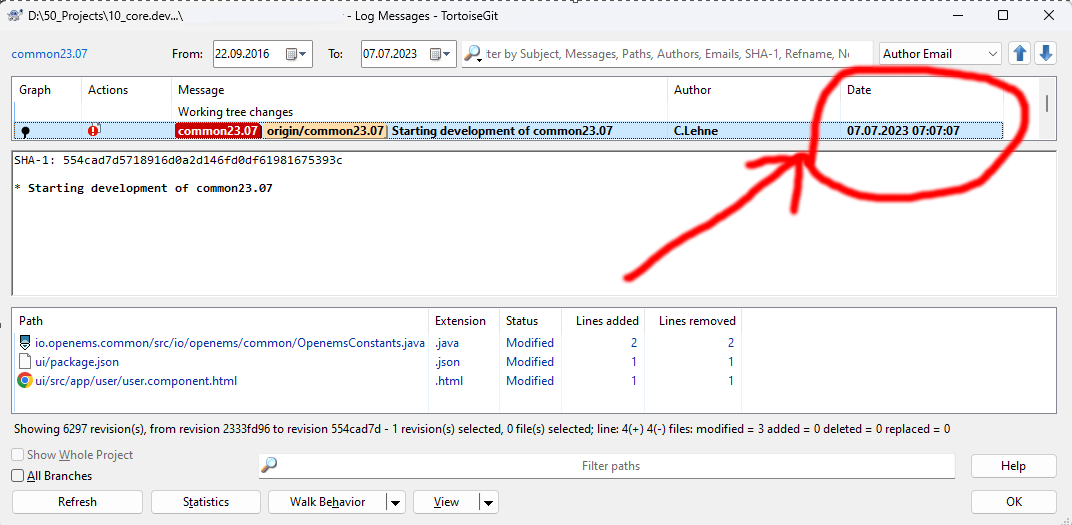Click the Modified status of package.json
The image size is (1072, 525).
(x=530, y=362)
